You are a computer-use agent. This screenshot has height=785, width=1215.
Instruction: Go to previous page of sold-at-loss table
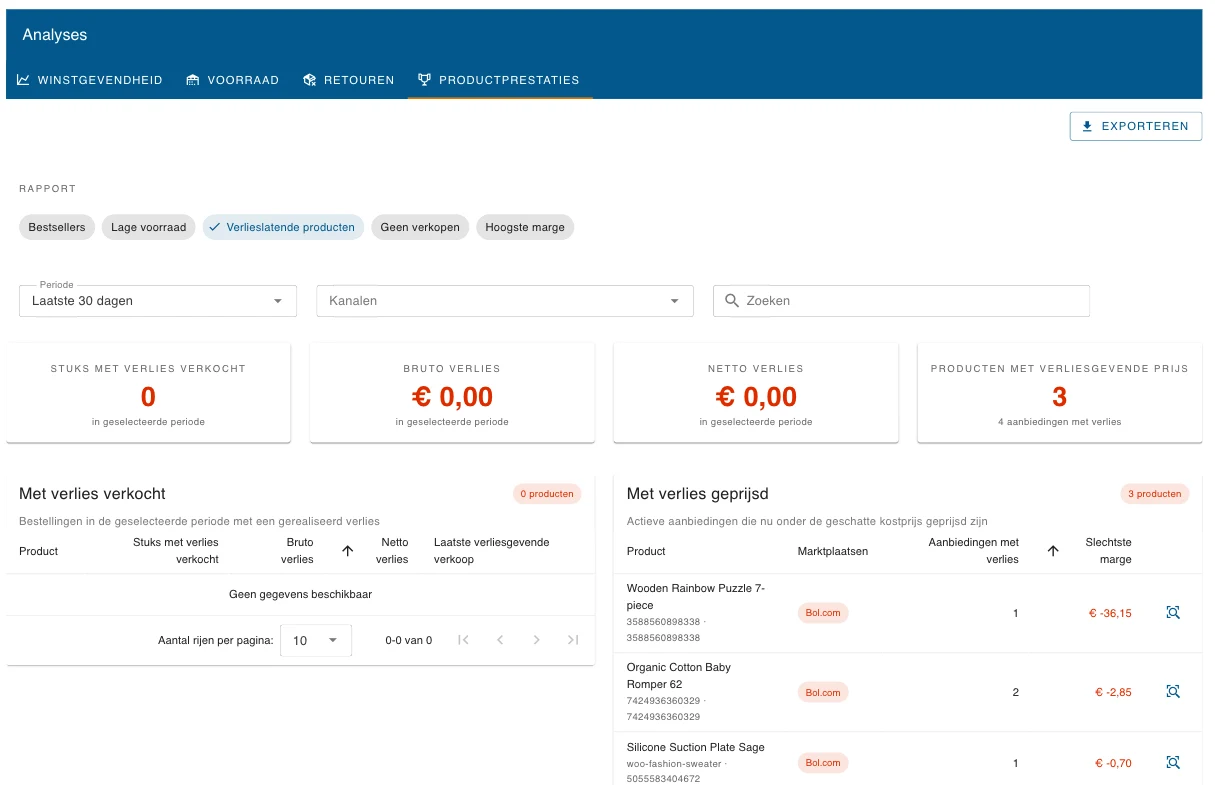500,640
